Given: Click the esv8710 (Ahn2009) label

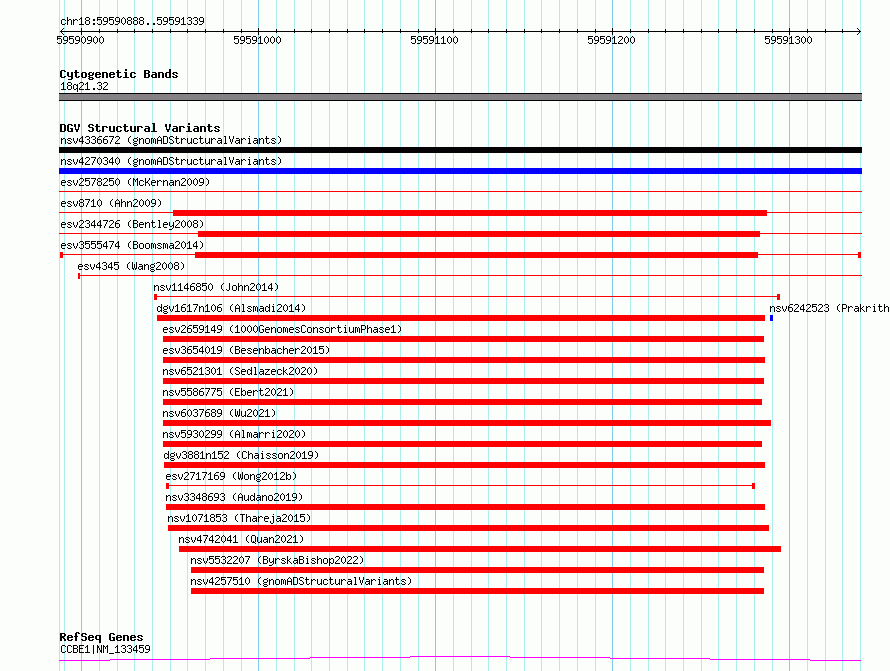Looking at the screenshot, I should (111, 203).
